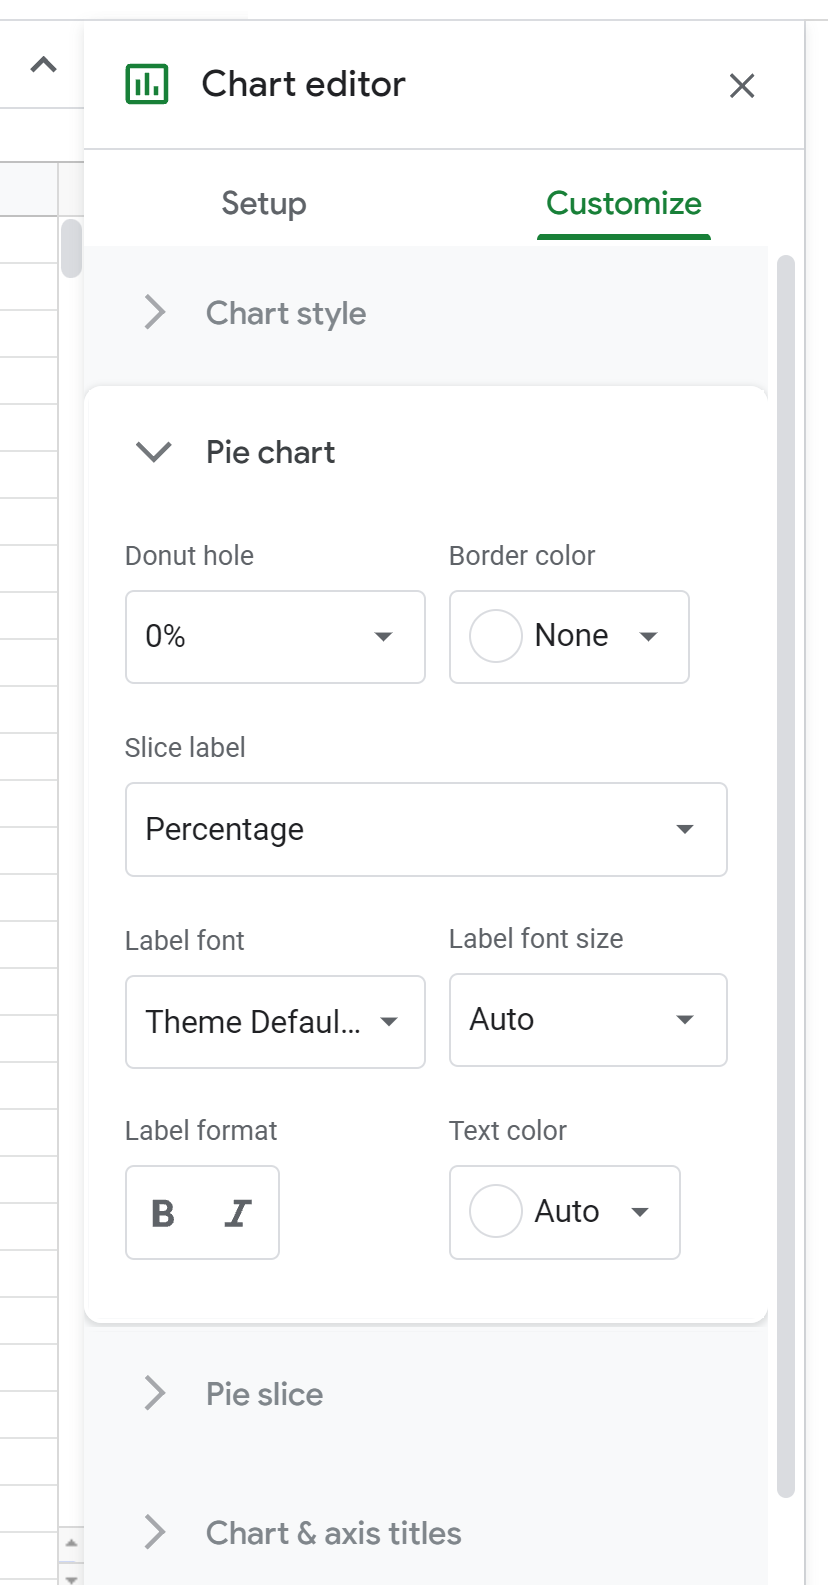Image resolution: width=828 pixels, height=1585 pixels.
Task: Expand Chart & axis titles section
Action: [x=333, y=1533]
